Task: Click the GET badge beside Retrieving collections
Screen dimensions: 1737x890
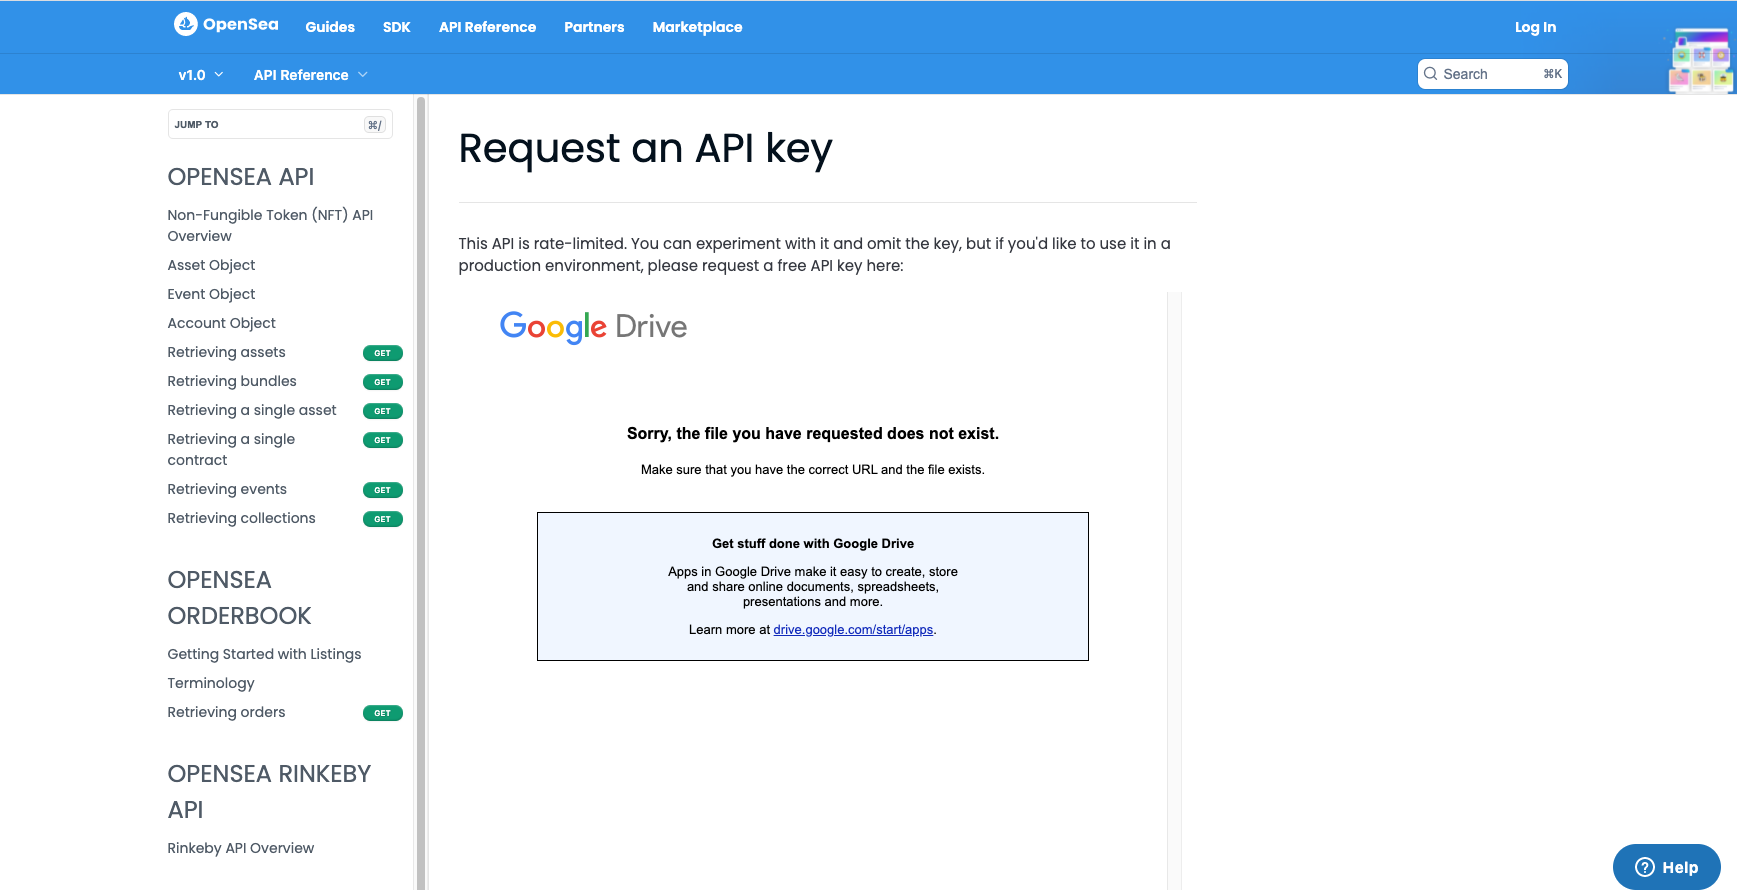Action: coord(382,518)
